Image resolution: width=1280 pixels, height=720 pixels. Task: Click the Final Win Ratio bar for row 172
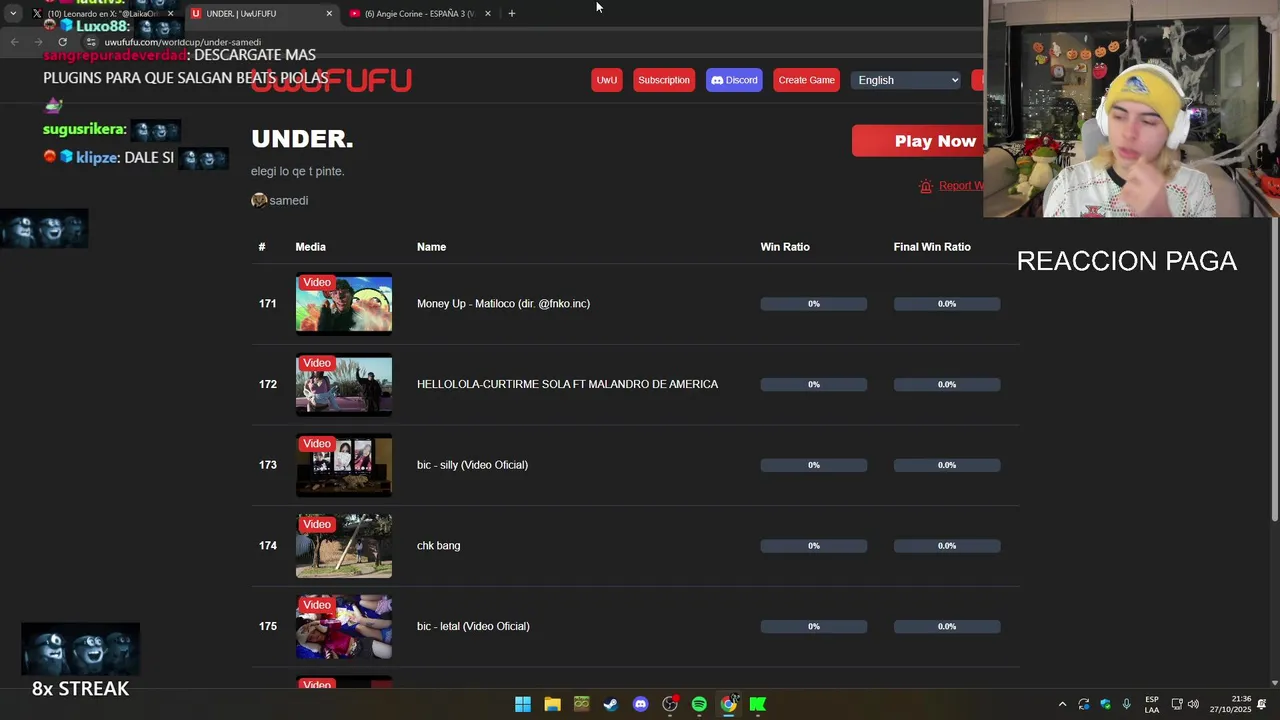pyautogui.click(x=947, y=384)
